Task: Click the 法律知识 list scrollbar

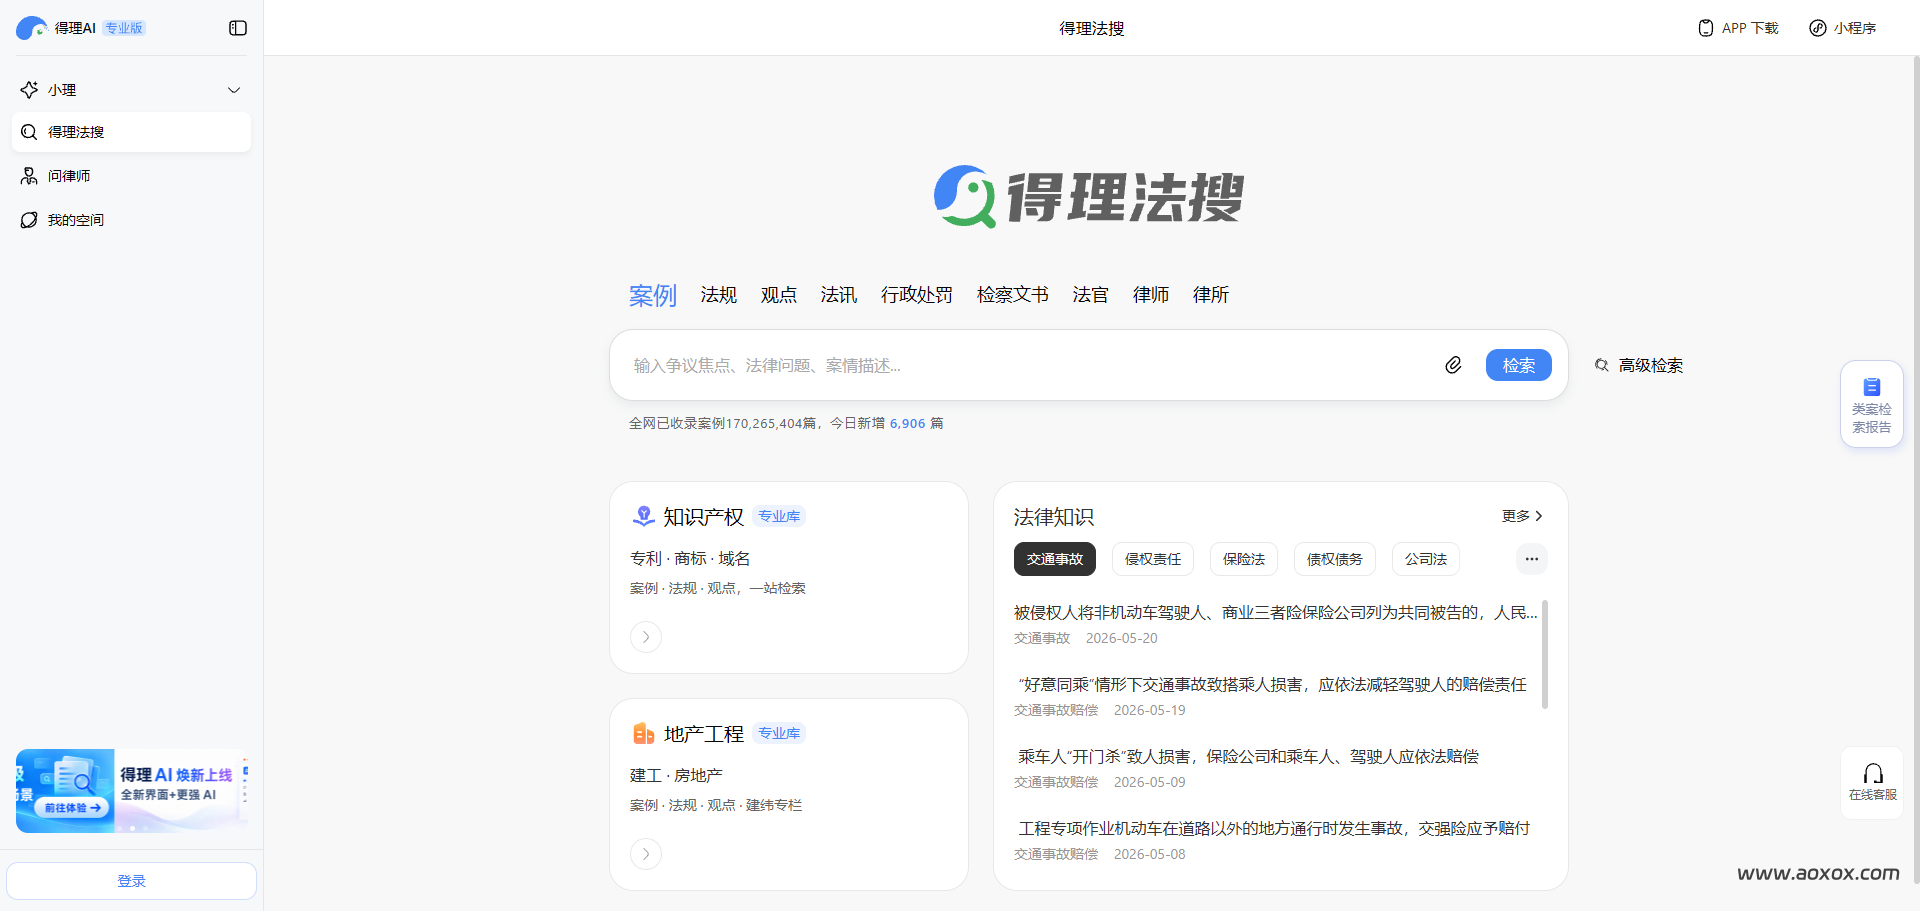Action: click(1545, 654)
